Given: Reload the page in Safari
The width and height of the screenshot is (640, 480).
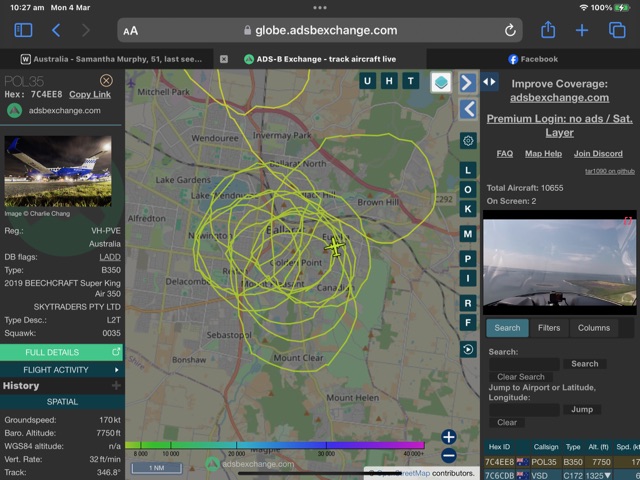Looking at the screenshot, I should pos(510,31).
